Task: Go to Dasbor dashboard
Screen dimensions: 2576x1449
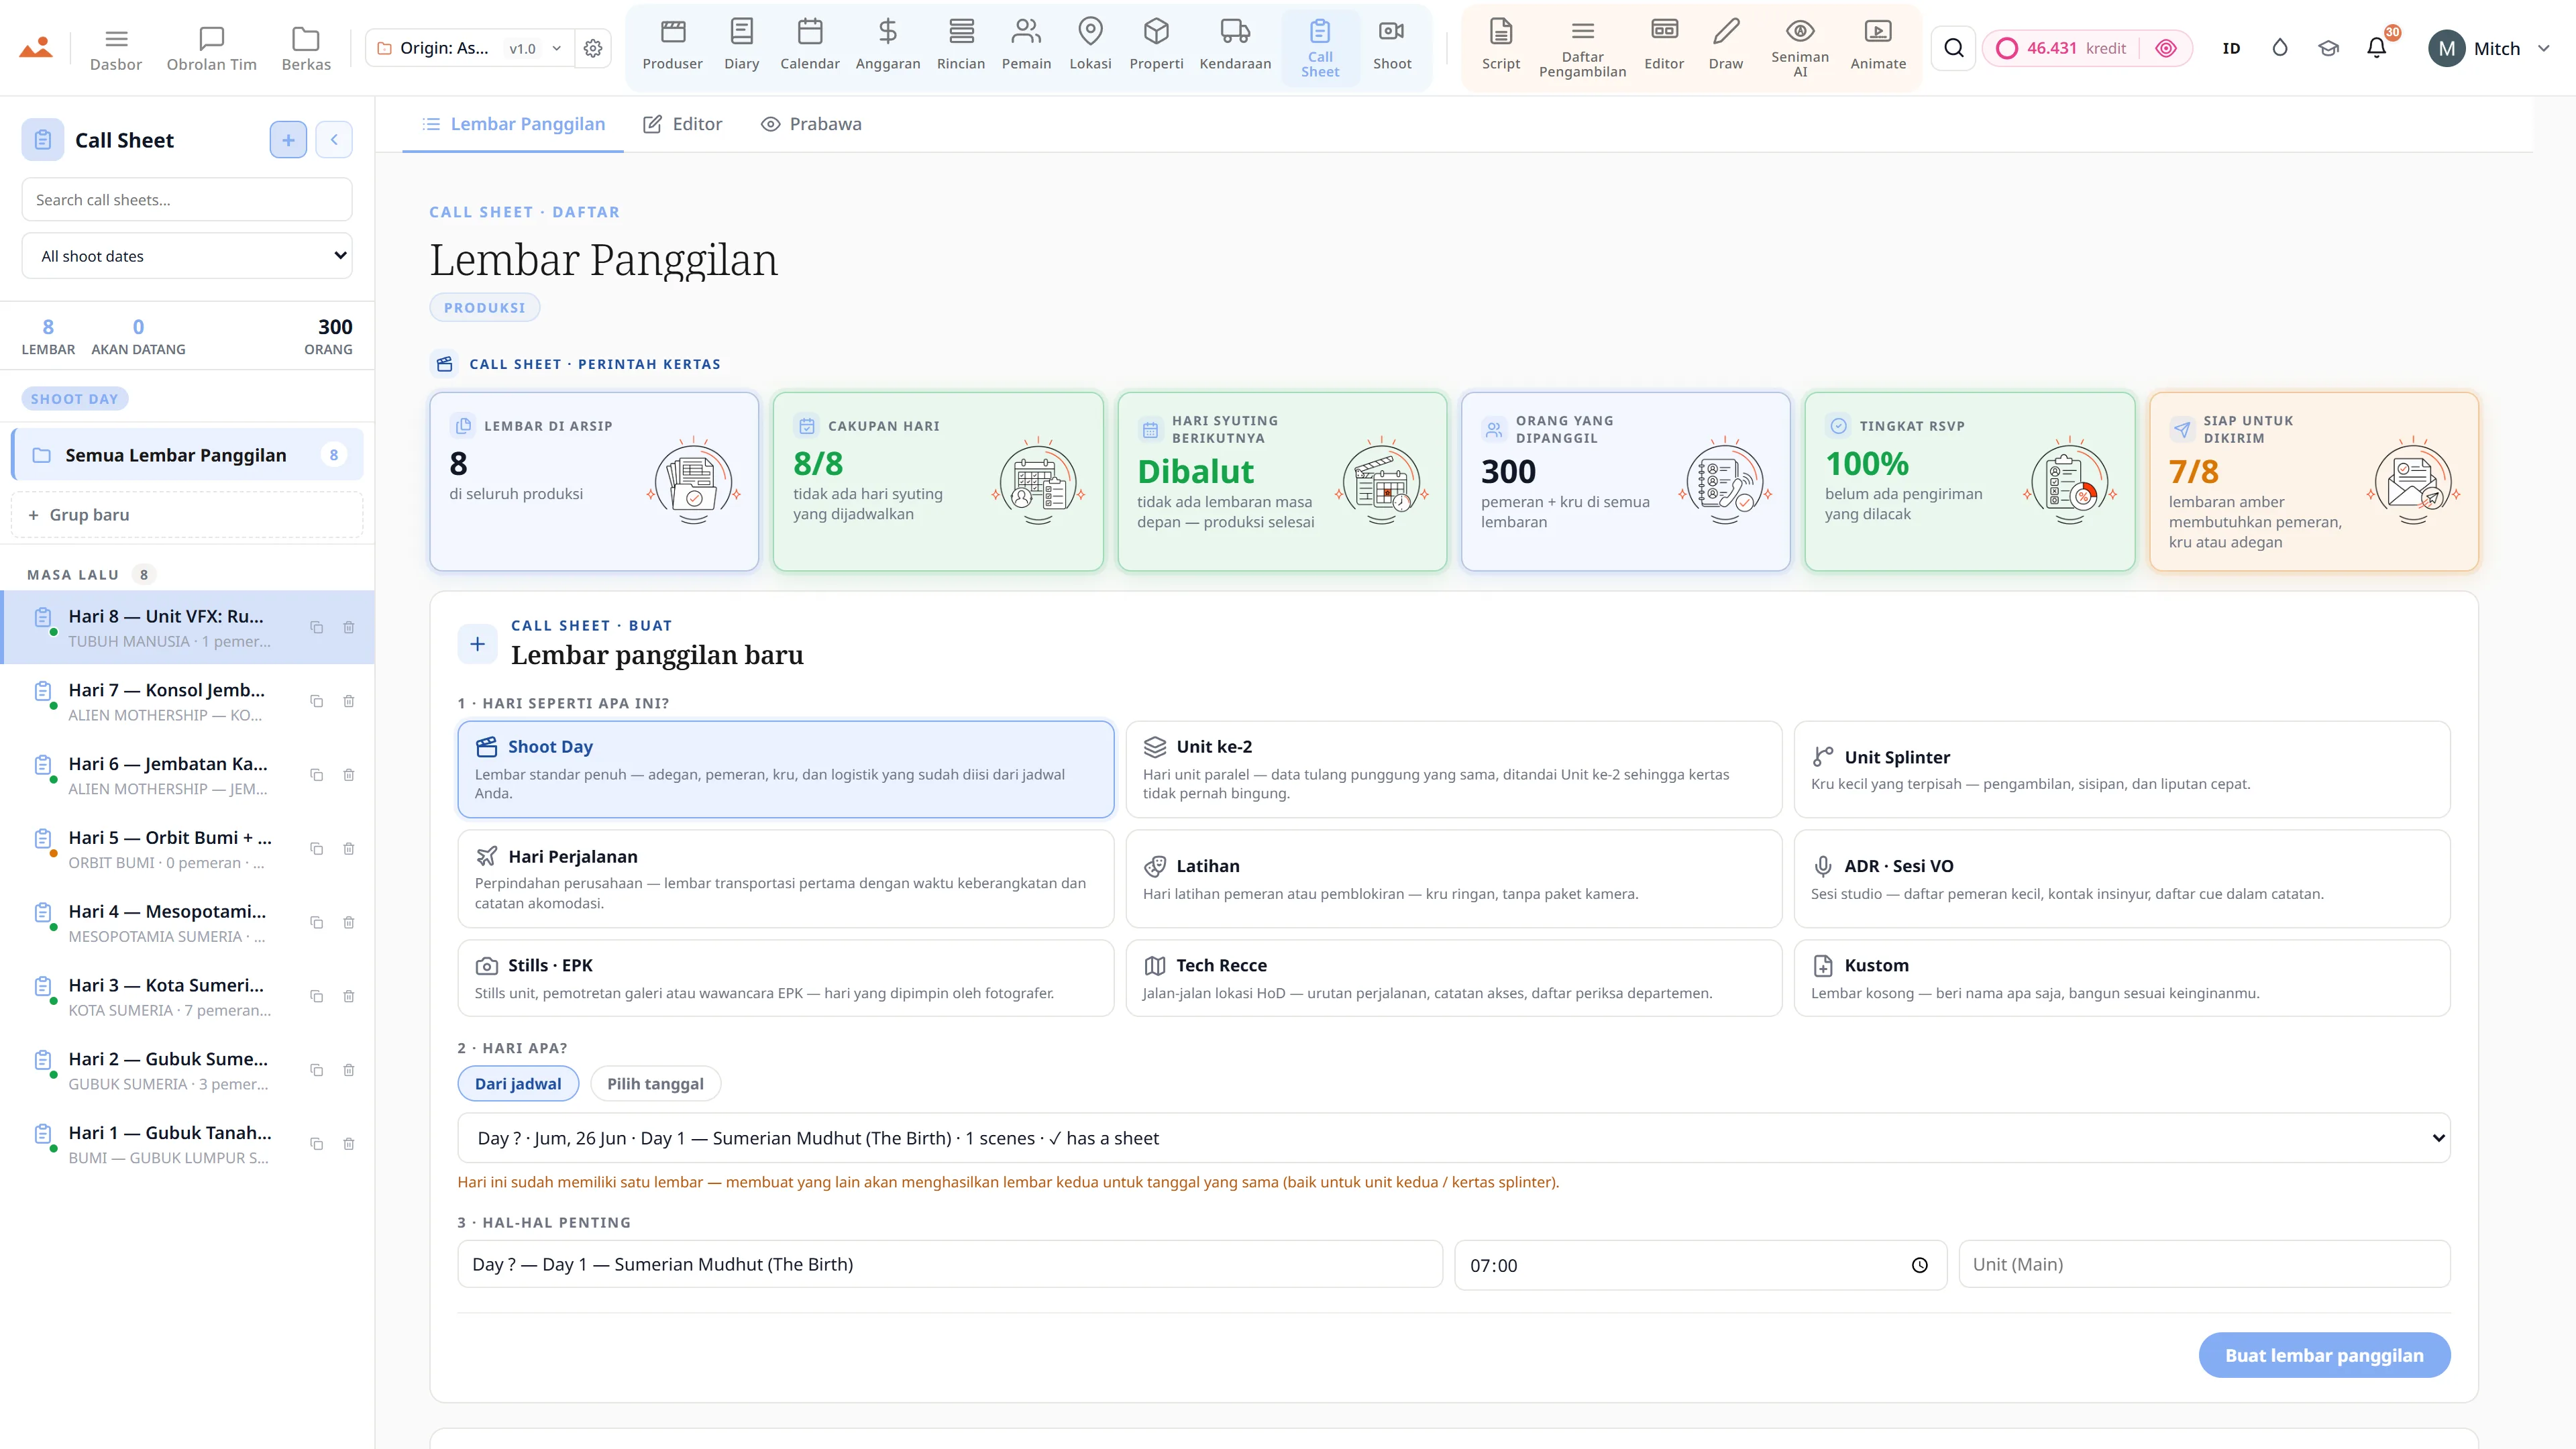Action: 116,48
